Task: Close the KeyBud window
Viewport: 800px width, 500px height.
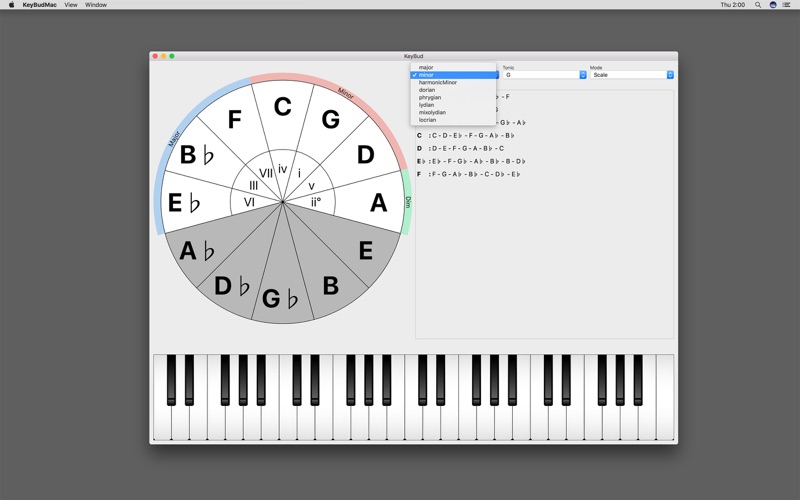Action: click(x=155, y=56)
